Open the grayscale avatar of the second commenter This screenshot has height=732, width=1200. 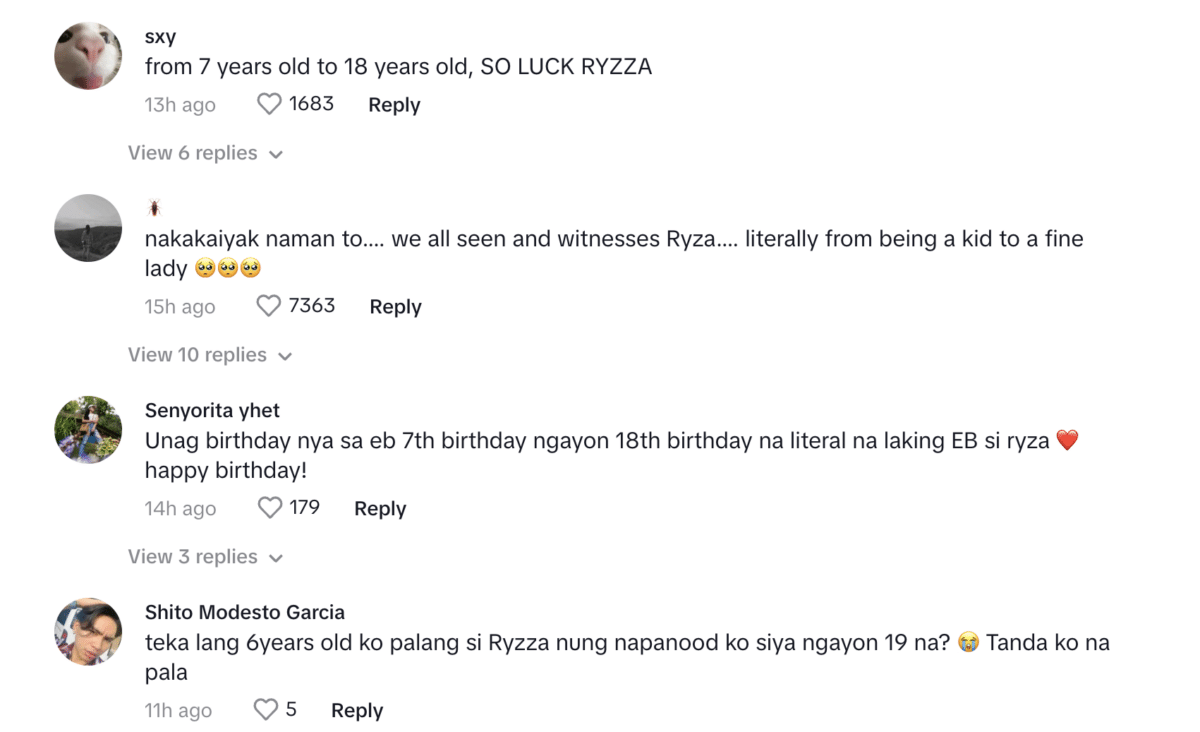(88, 228)
